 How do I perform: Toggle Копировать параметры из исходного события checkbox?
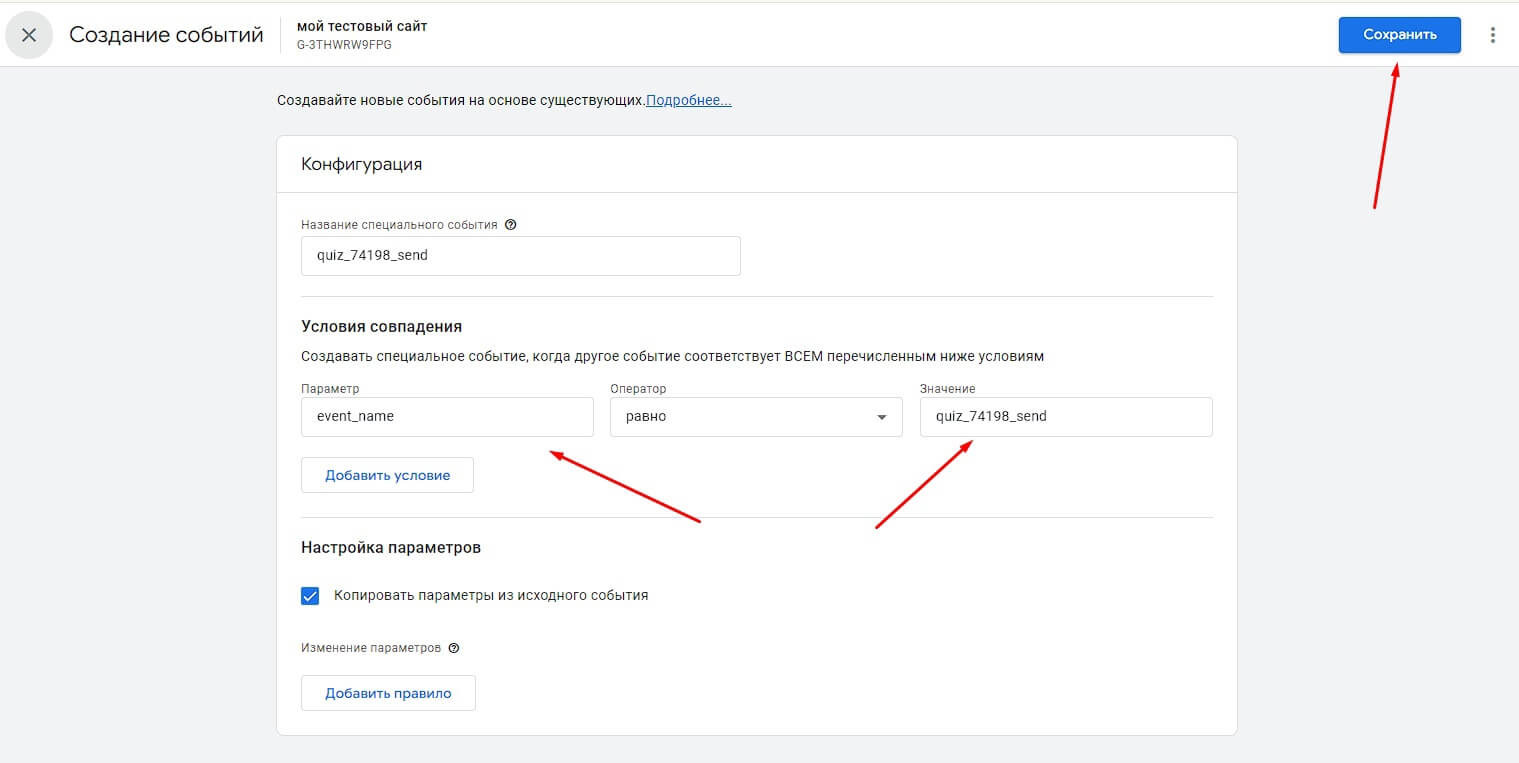310,596
